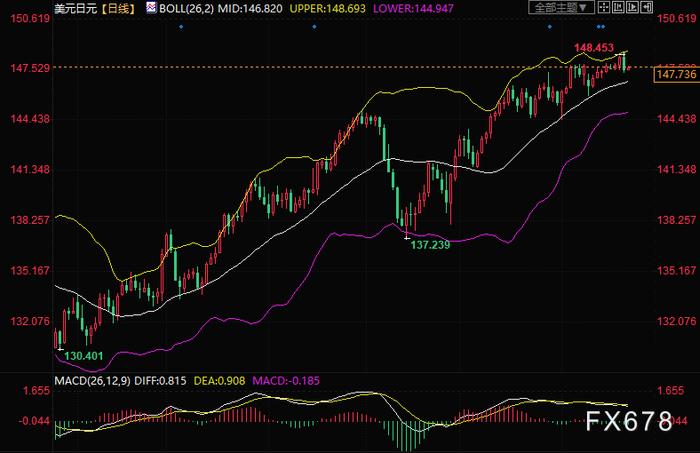Click the MID:146.820 label
Viewport: 700px width, 453px height.
point(250,8)
